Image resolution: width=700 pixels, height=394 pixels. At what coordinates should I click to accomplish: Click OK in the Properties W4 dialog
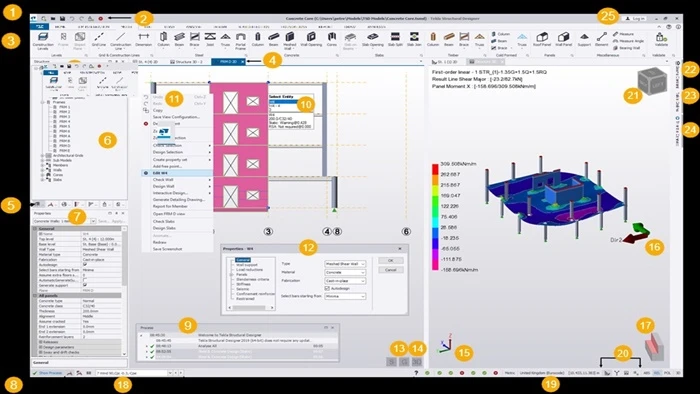click(x=391, y=261)
